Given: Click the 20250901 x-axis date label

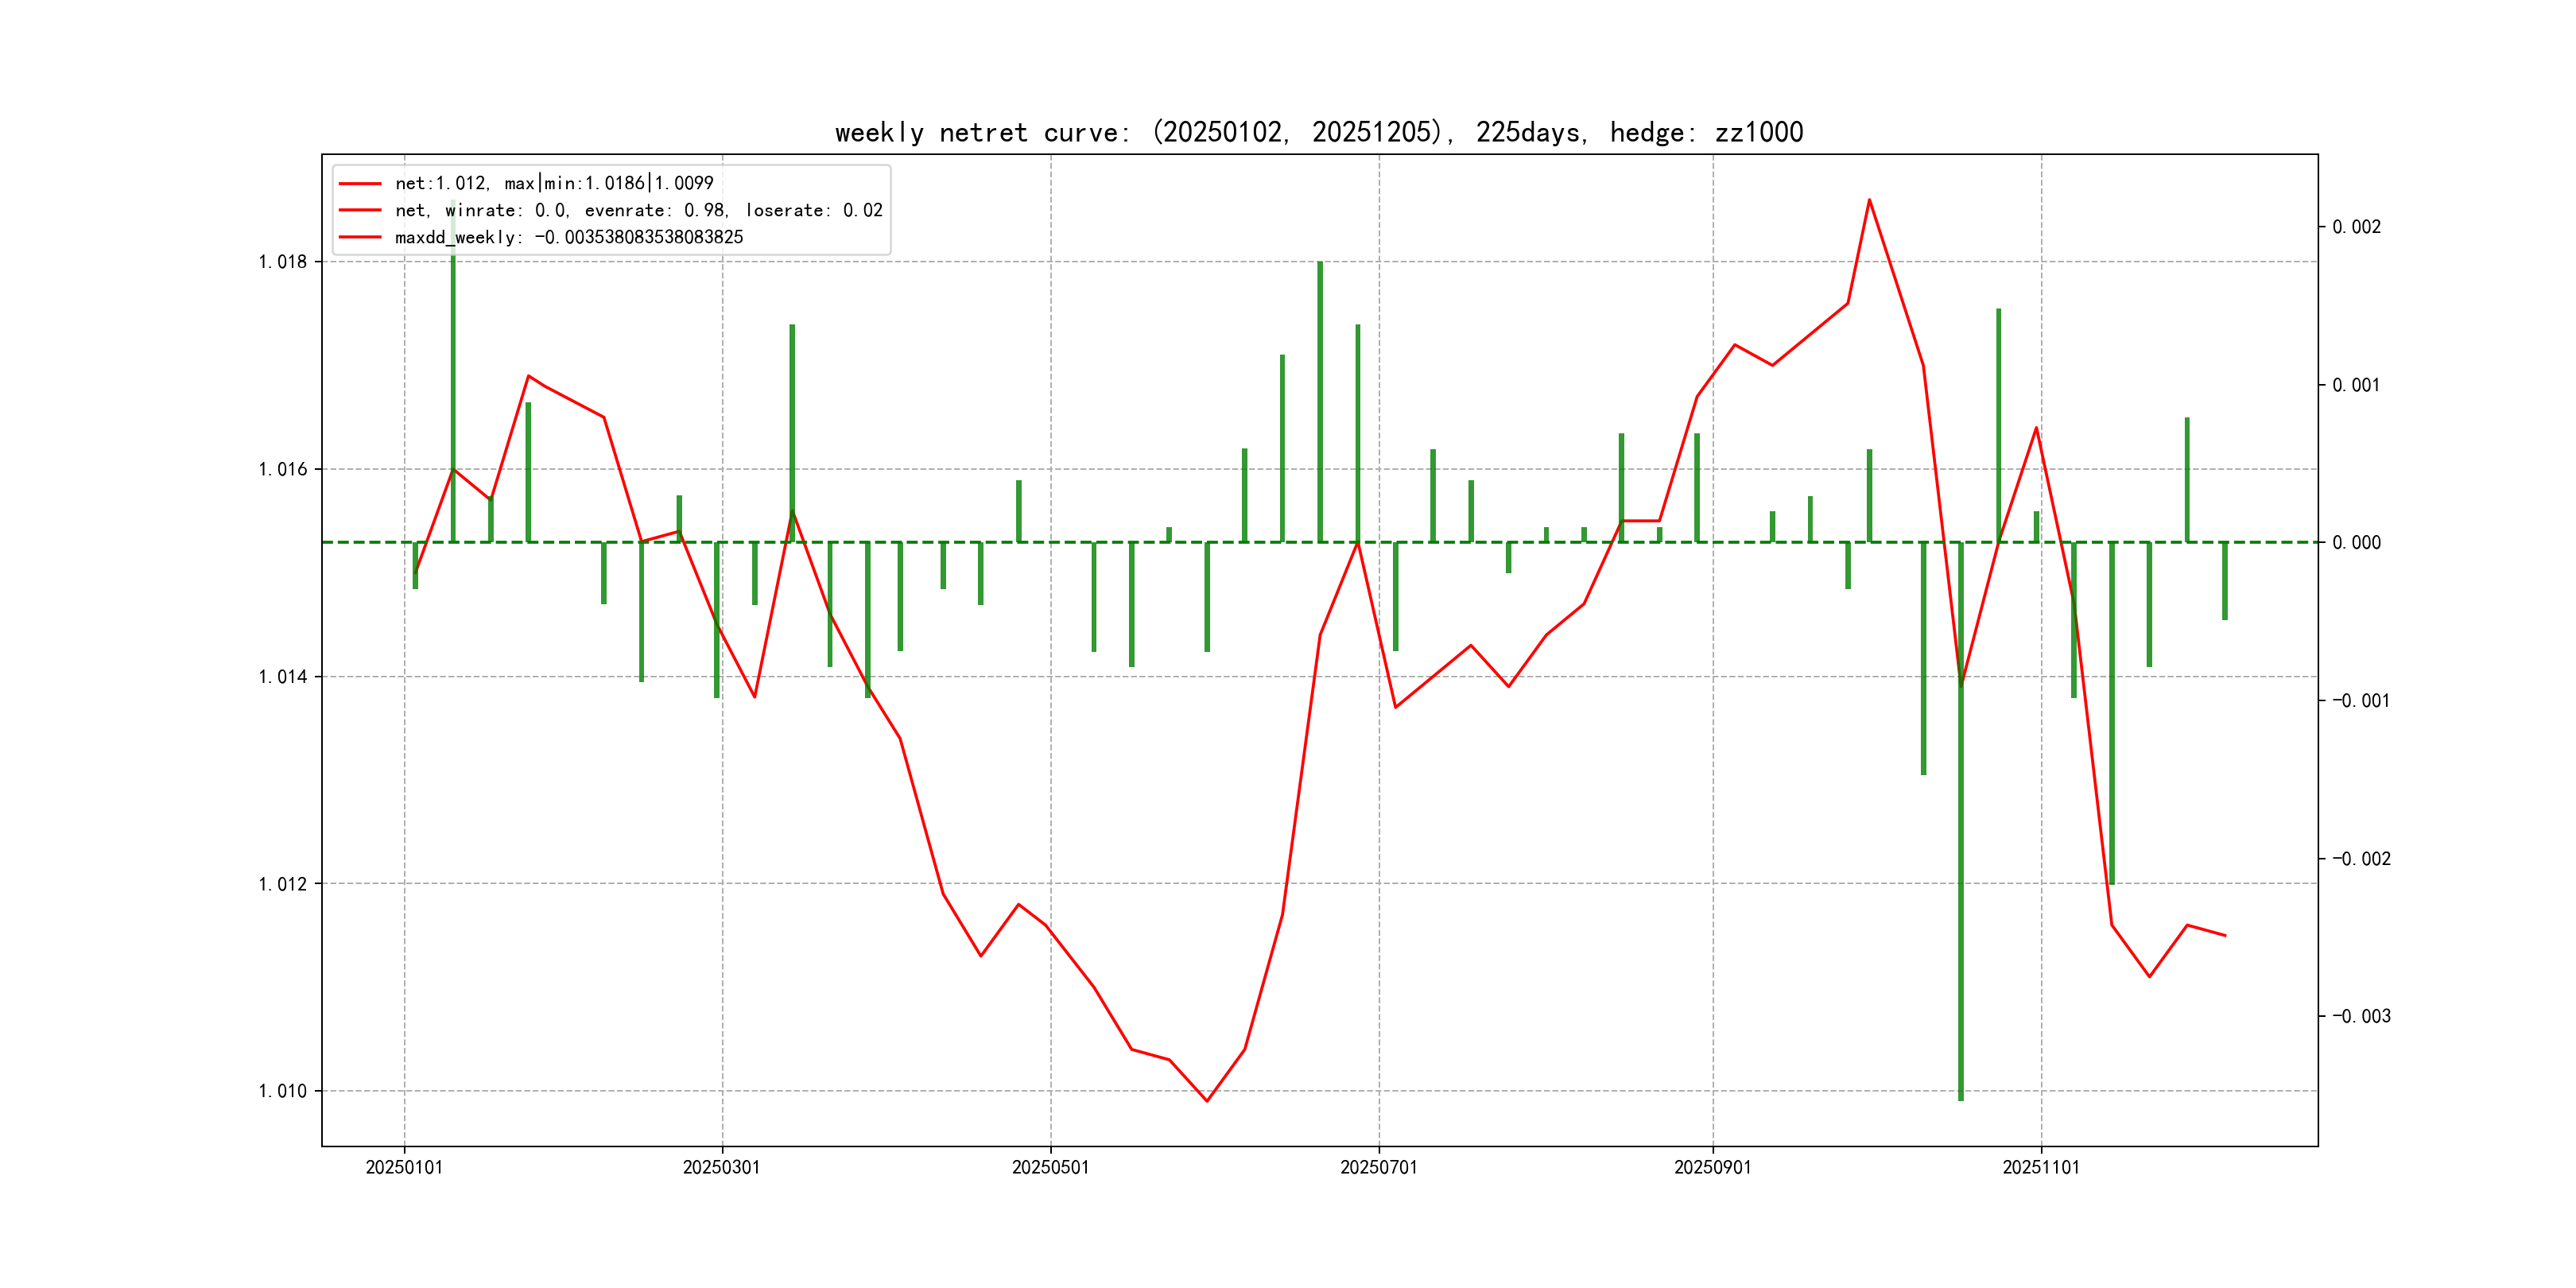Looking at the screenshot, I should (1712, 1167).
